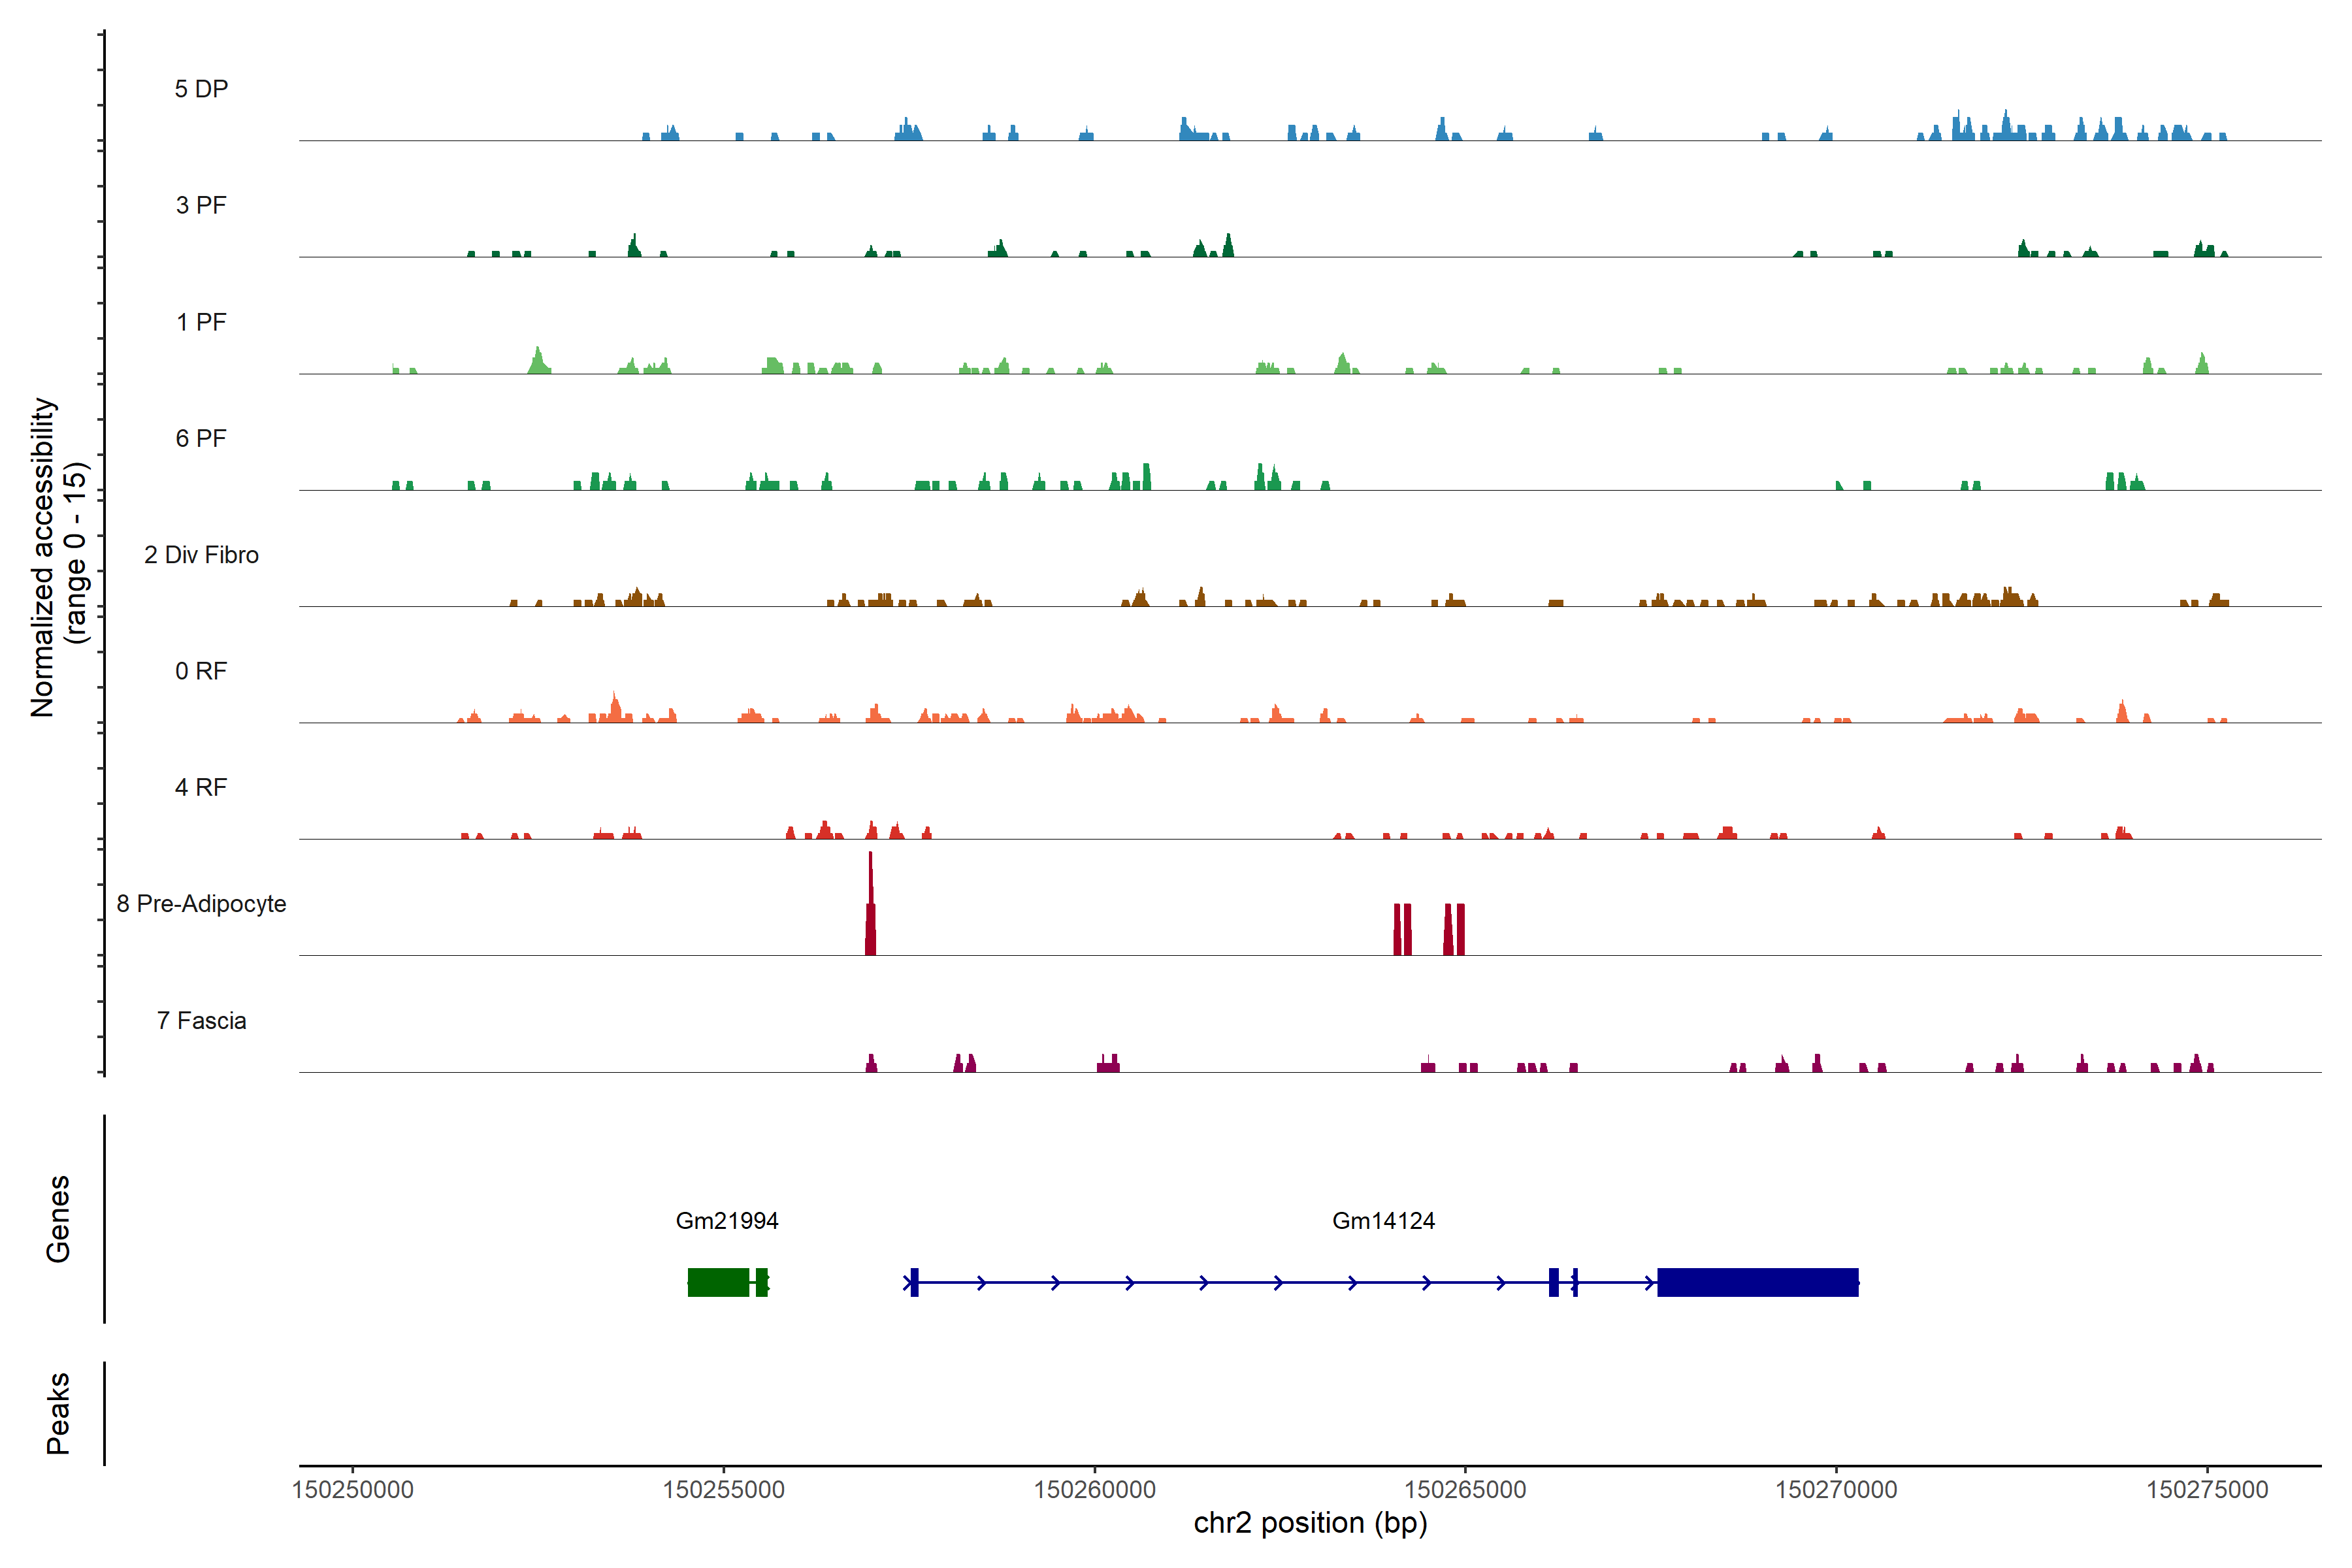Click the 5 DP track label
This screenshot has width=2352, height=1568.
201,89
